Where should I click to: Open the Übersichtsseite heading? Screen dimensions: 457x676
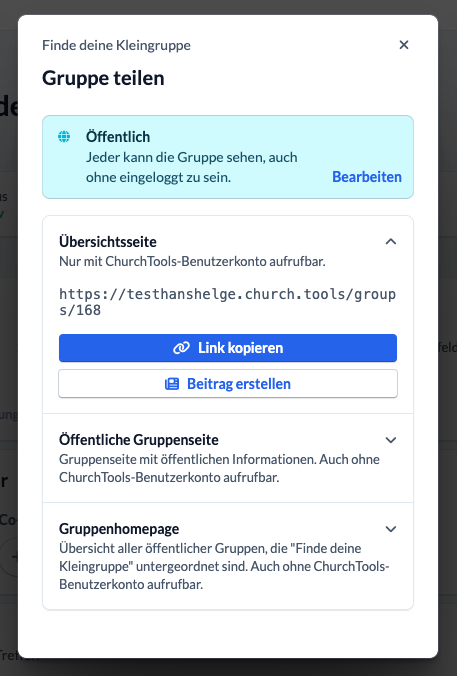[108, 241]
